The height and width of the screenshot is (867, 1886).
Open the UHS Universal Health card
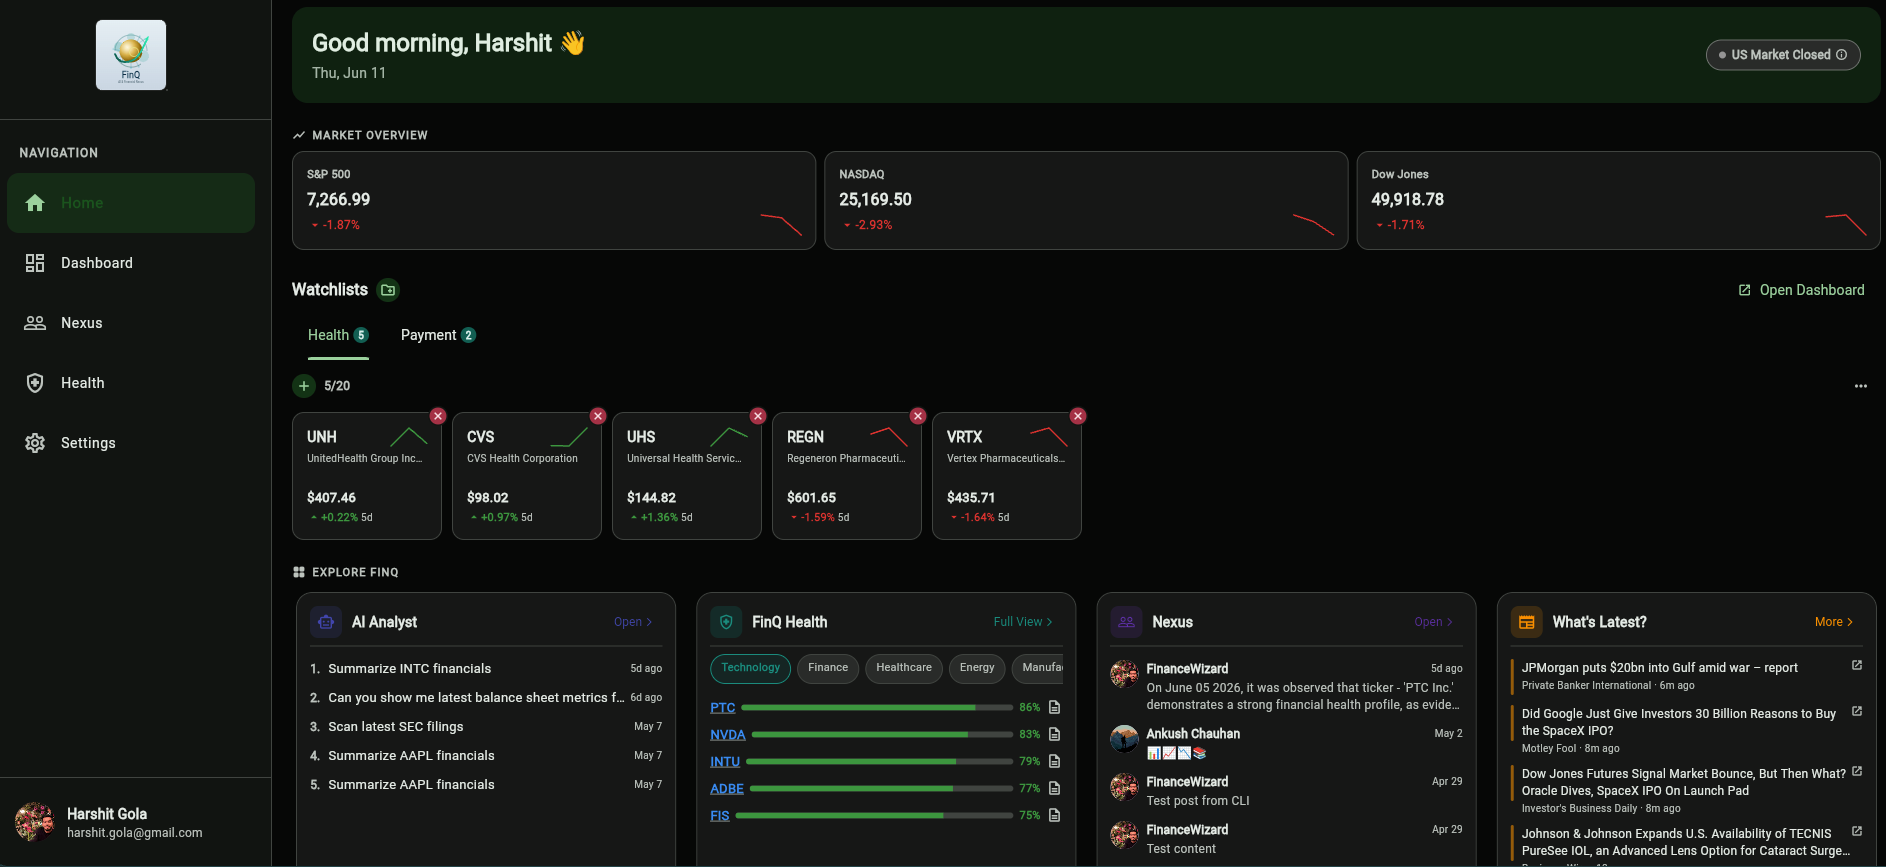click(x=687, y=476)
